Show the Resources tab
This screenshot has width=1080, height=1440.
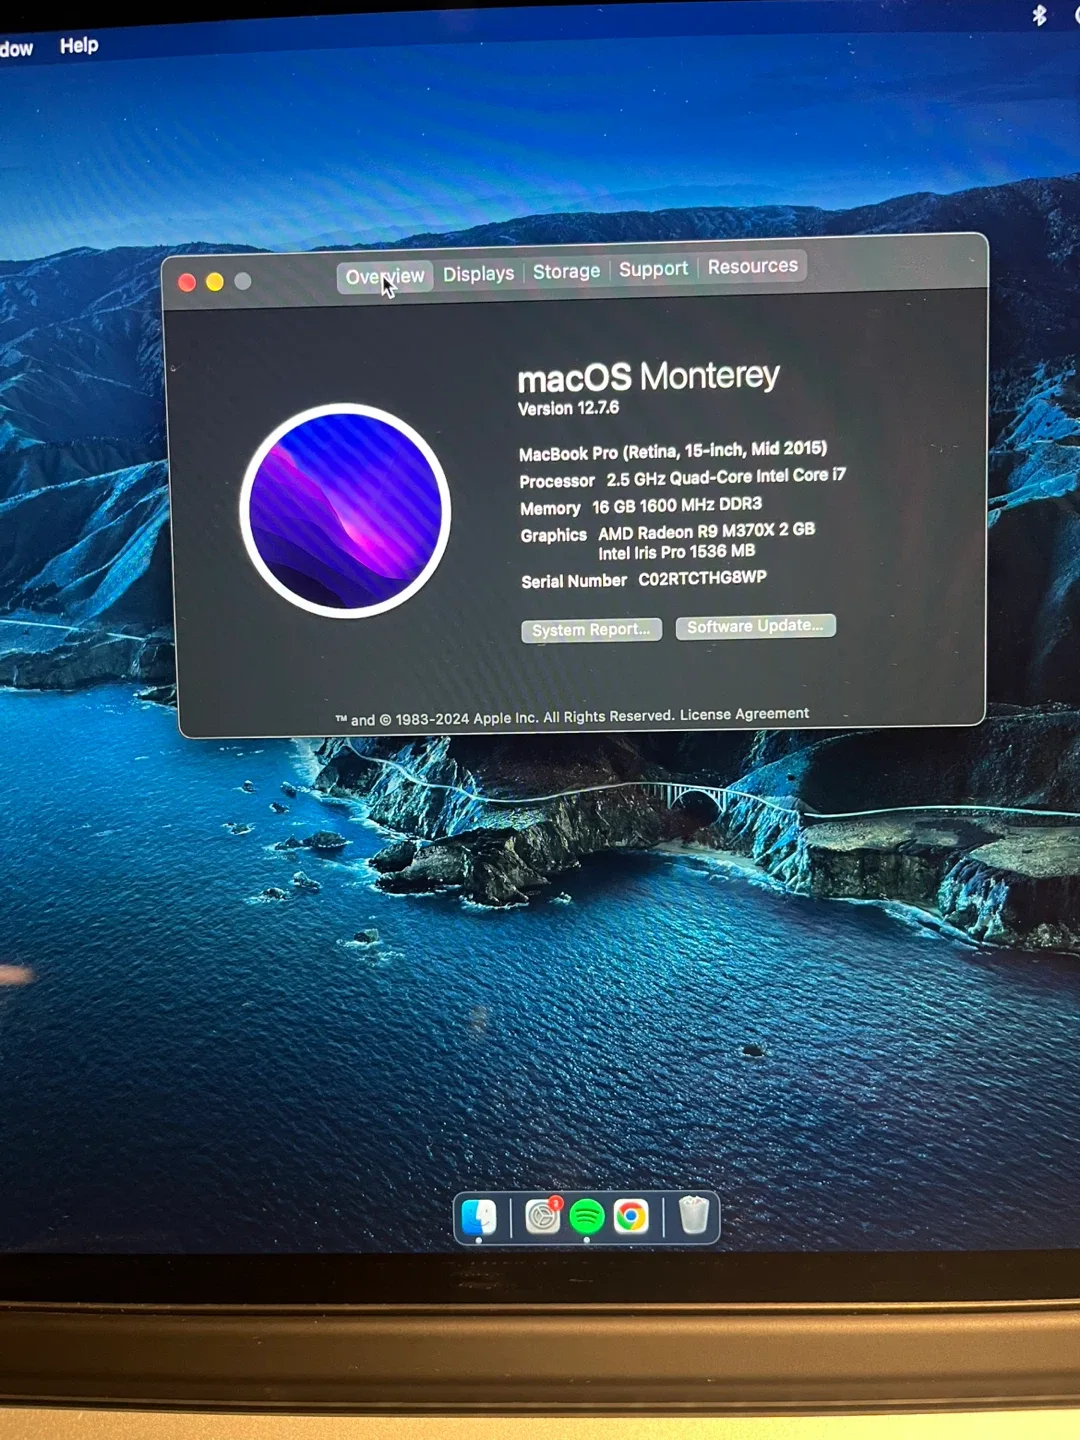pyautogui.click(x=753, y=266)
